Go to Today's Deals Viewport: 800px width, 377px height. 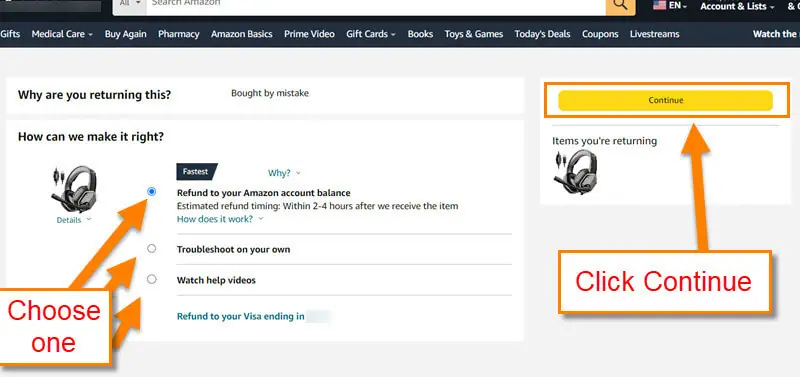coord(542,34)
